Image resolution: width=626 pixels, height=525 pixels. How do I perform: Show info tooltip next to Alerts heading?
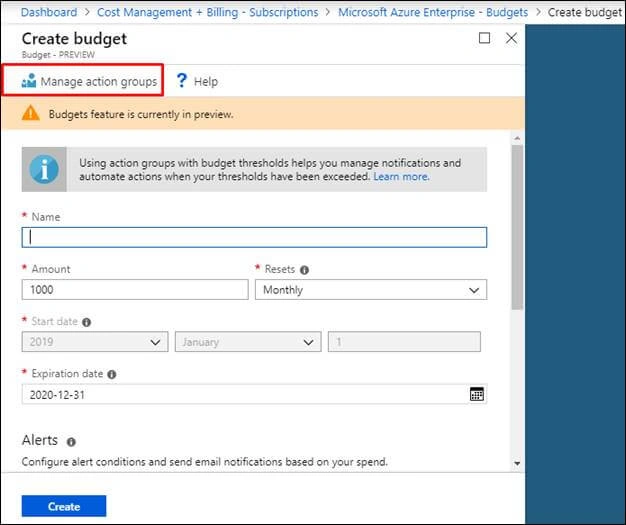[x=71, y=442]
